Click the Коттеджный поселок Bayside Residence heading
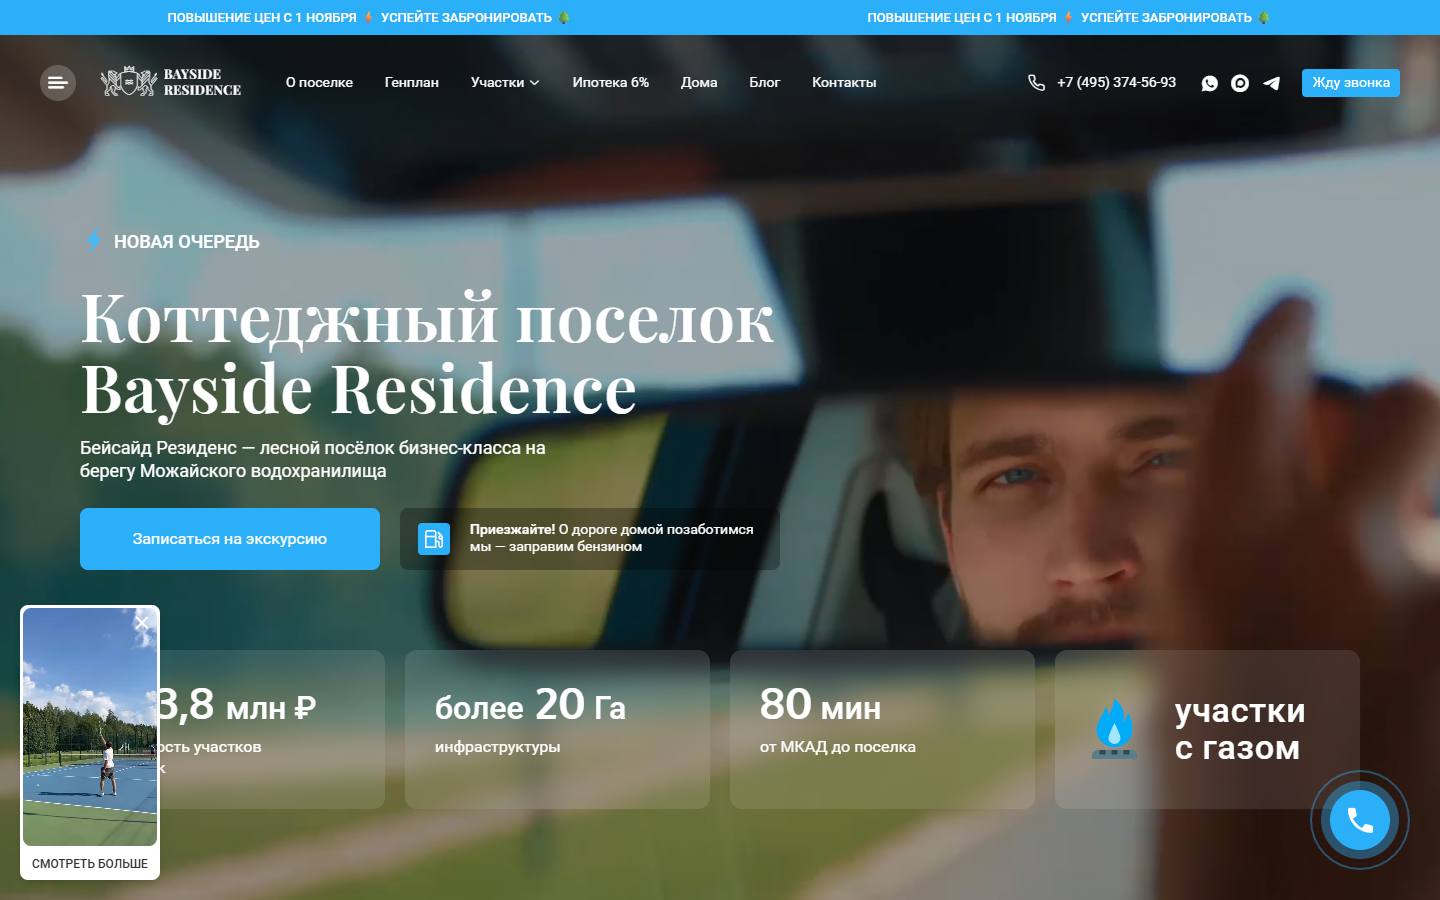Screen dimensions: 1440x900 pos(427,353)
